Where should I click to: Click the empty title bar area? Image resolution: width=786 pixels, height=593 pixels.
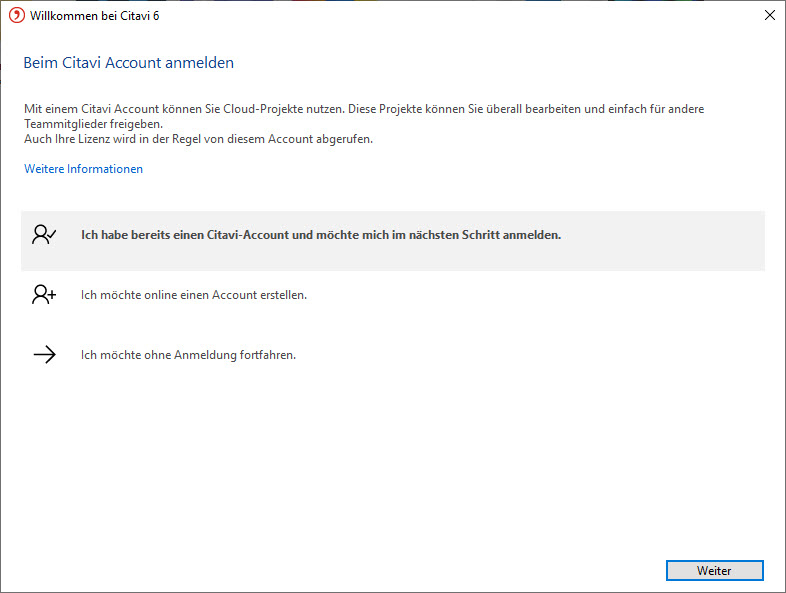450,15
